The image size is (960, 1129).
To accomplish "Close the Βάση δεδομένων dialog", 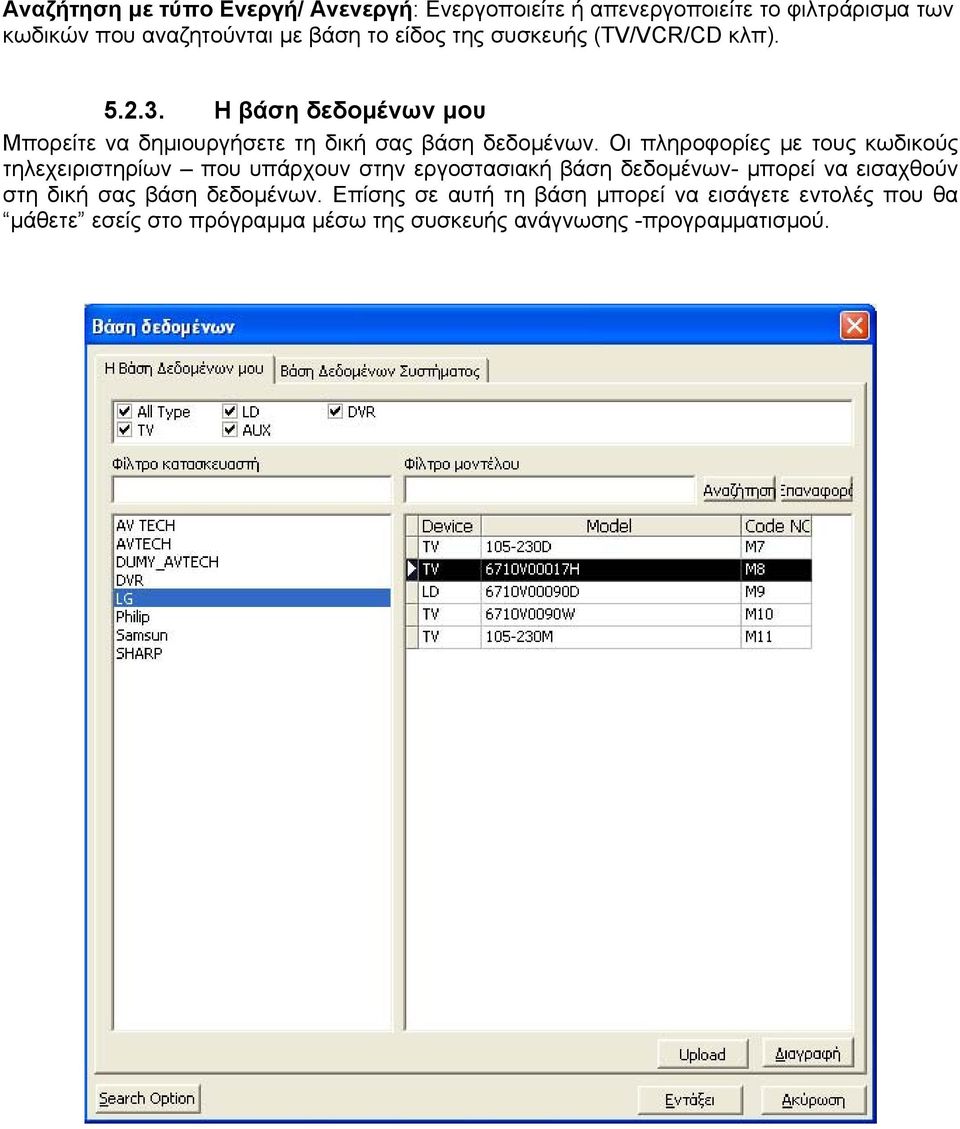I will point(854,326).
